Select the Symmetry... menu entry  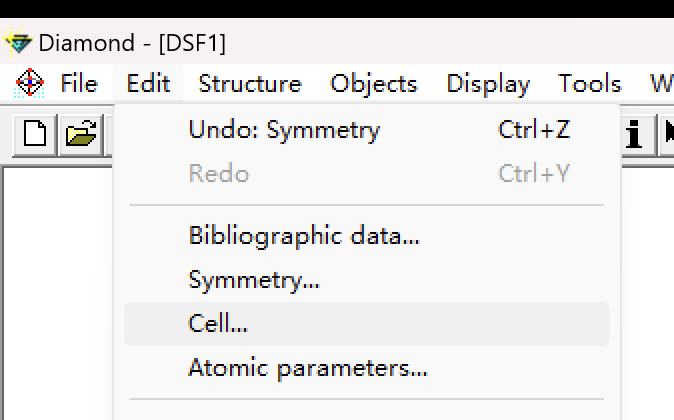tap(254, 281)
